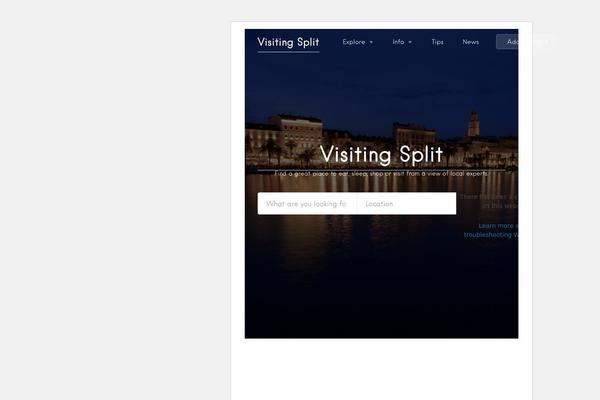Click the white card area below the hero image
The width and height of the screenshot is (600, 400).
pos(381,369)
